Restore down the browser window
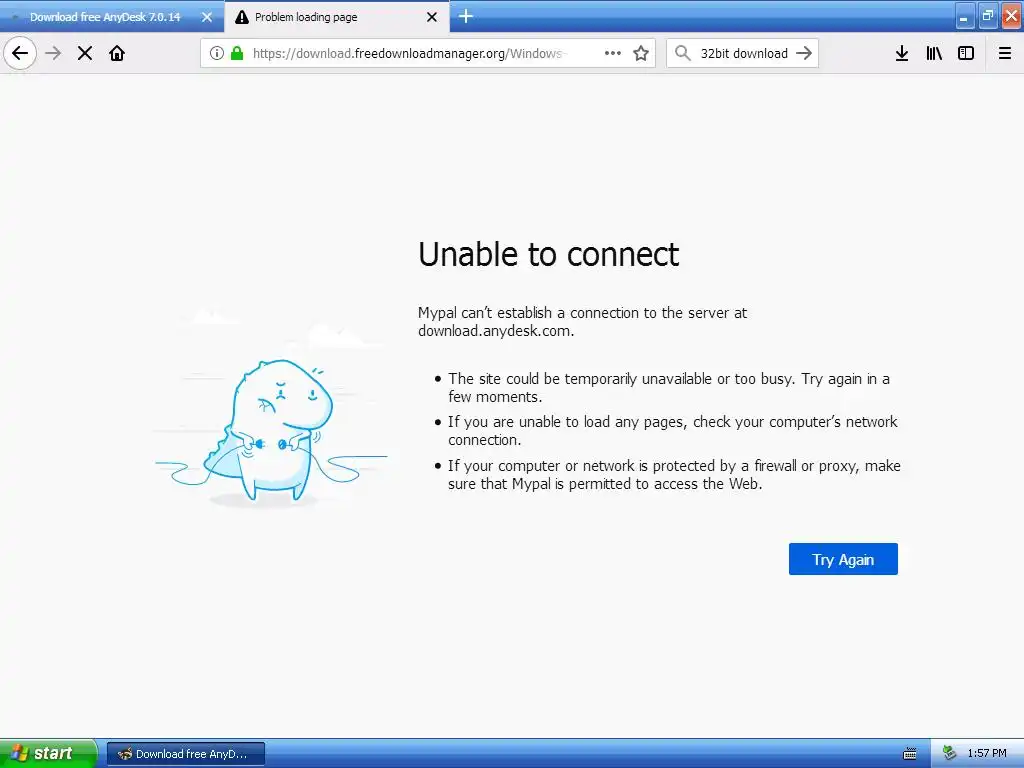This screenshot has height=768, width=1024. [x=988, y=16]
